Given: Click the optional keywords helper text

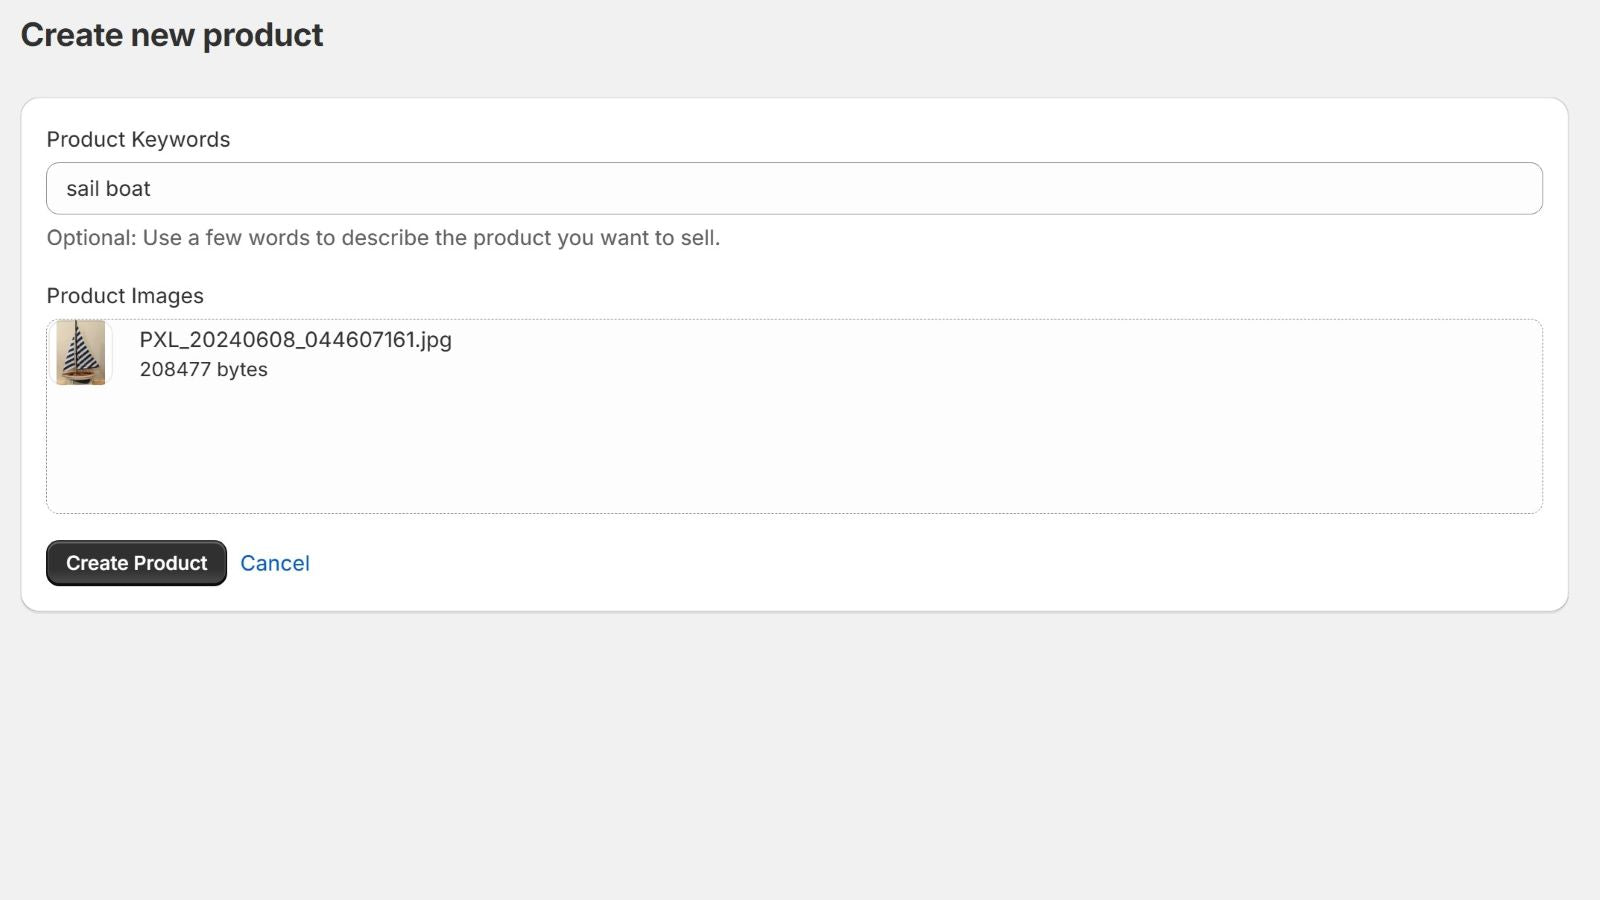Looking at the screenshot, I should 383,238.
